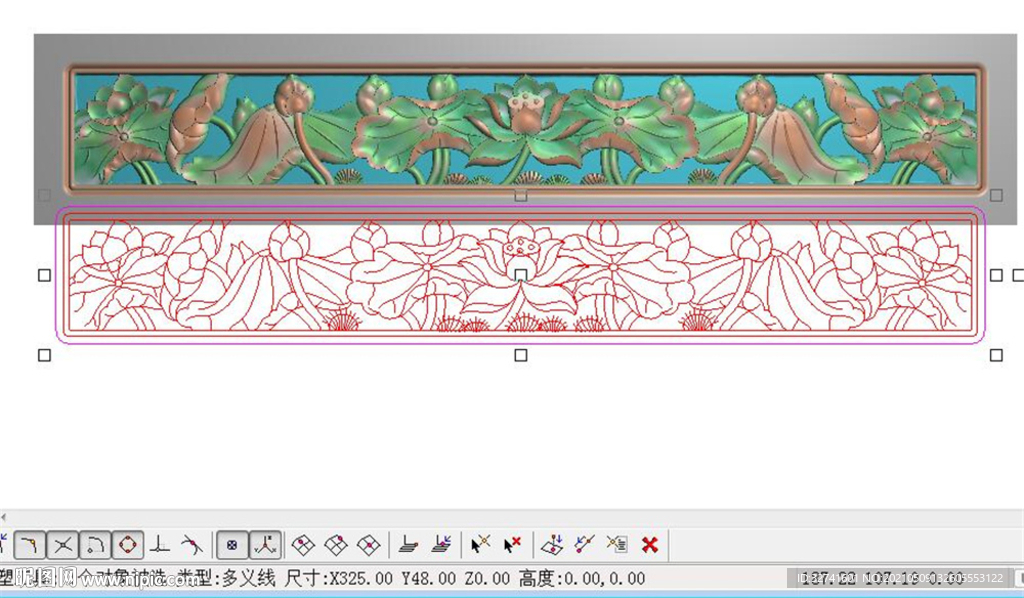1024x598 pixels.
Task: Click the horizontal scrollbar left arrow
Action: pyautogui.click(x=3, y=517)
